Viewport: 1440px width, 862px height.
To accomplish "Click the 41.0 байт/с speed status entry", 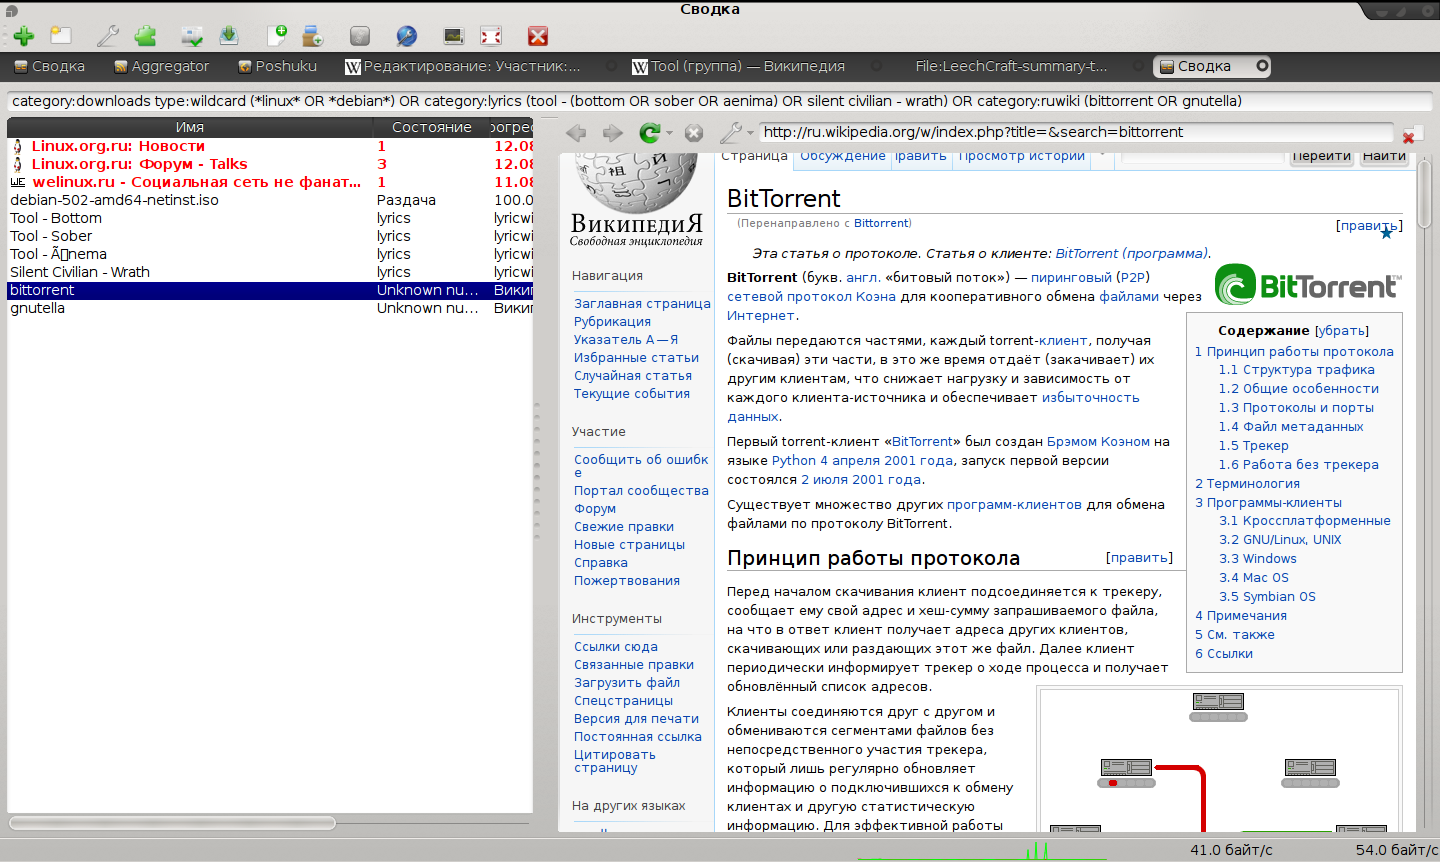I will 1231,850.
